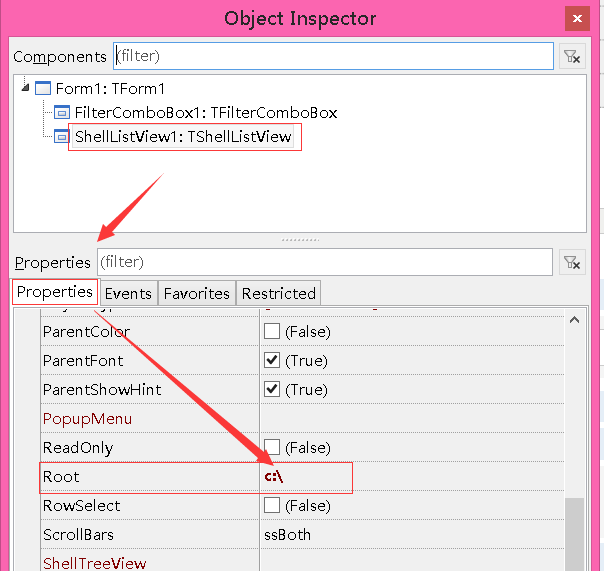604x571 pixels.
Task: Switch to the Events tab
Action: point(128,293)
